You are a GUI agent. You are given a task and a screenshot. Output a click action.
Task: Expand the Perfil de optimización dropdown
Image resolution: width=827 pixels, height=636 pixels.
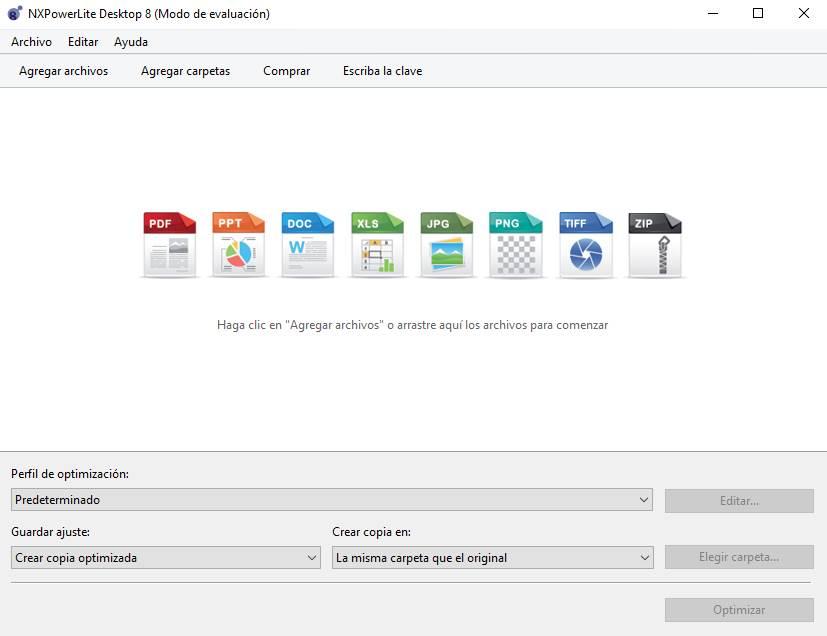tap(332, 499)
